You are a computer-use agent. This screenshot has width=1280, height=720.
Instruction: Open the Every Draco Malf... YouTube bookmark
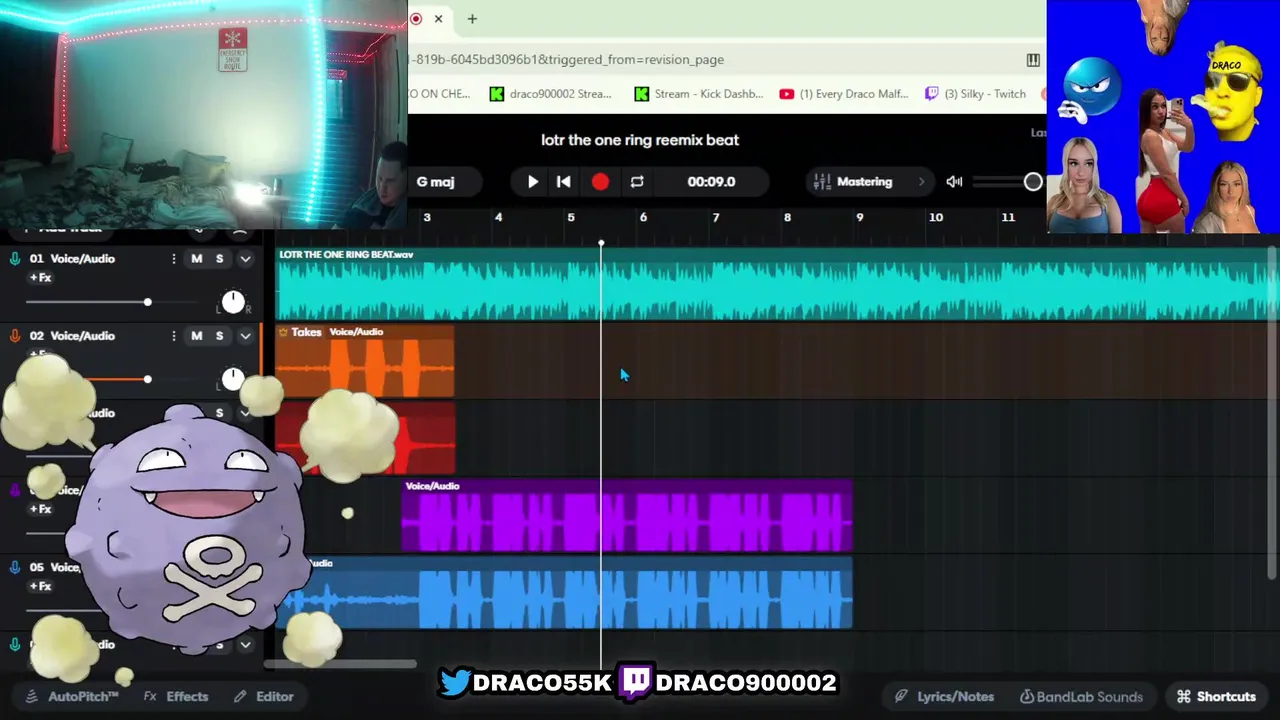pos(844,94)
